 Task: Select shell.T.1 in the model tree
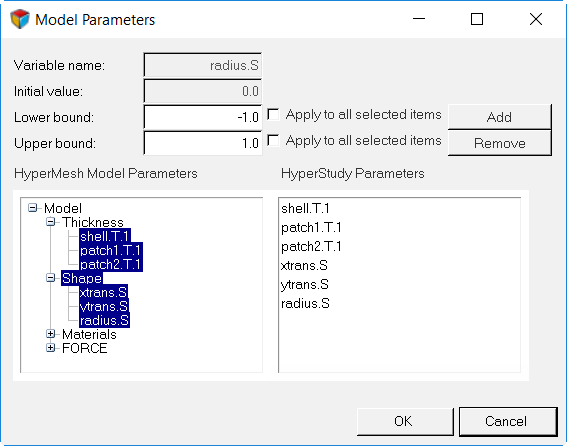[105, 236]
